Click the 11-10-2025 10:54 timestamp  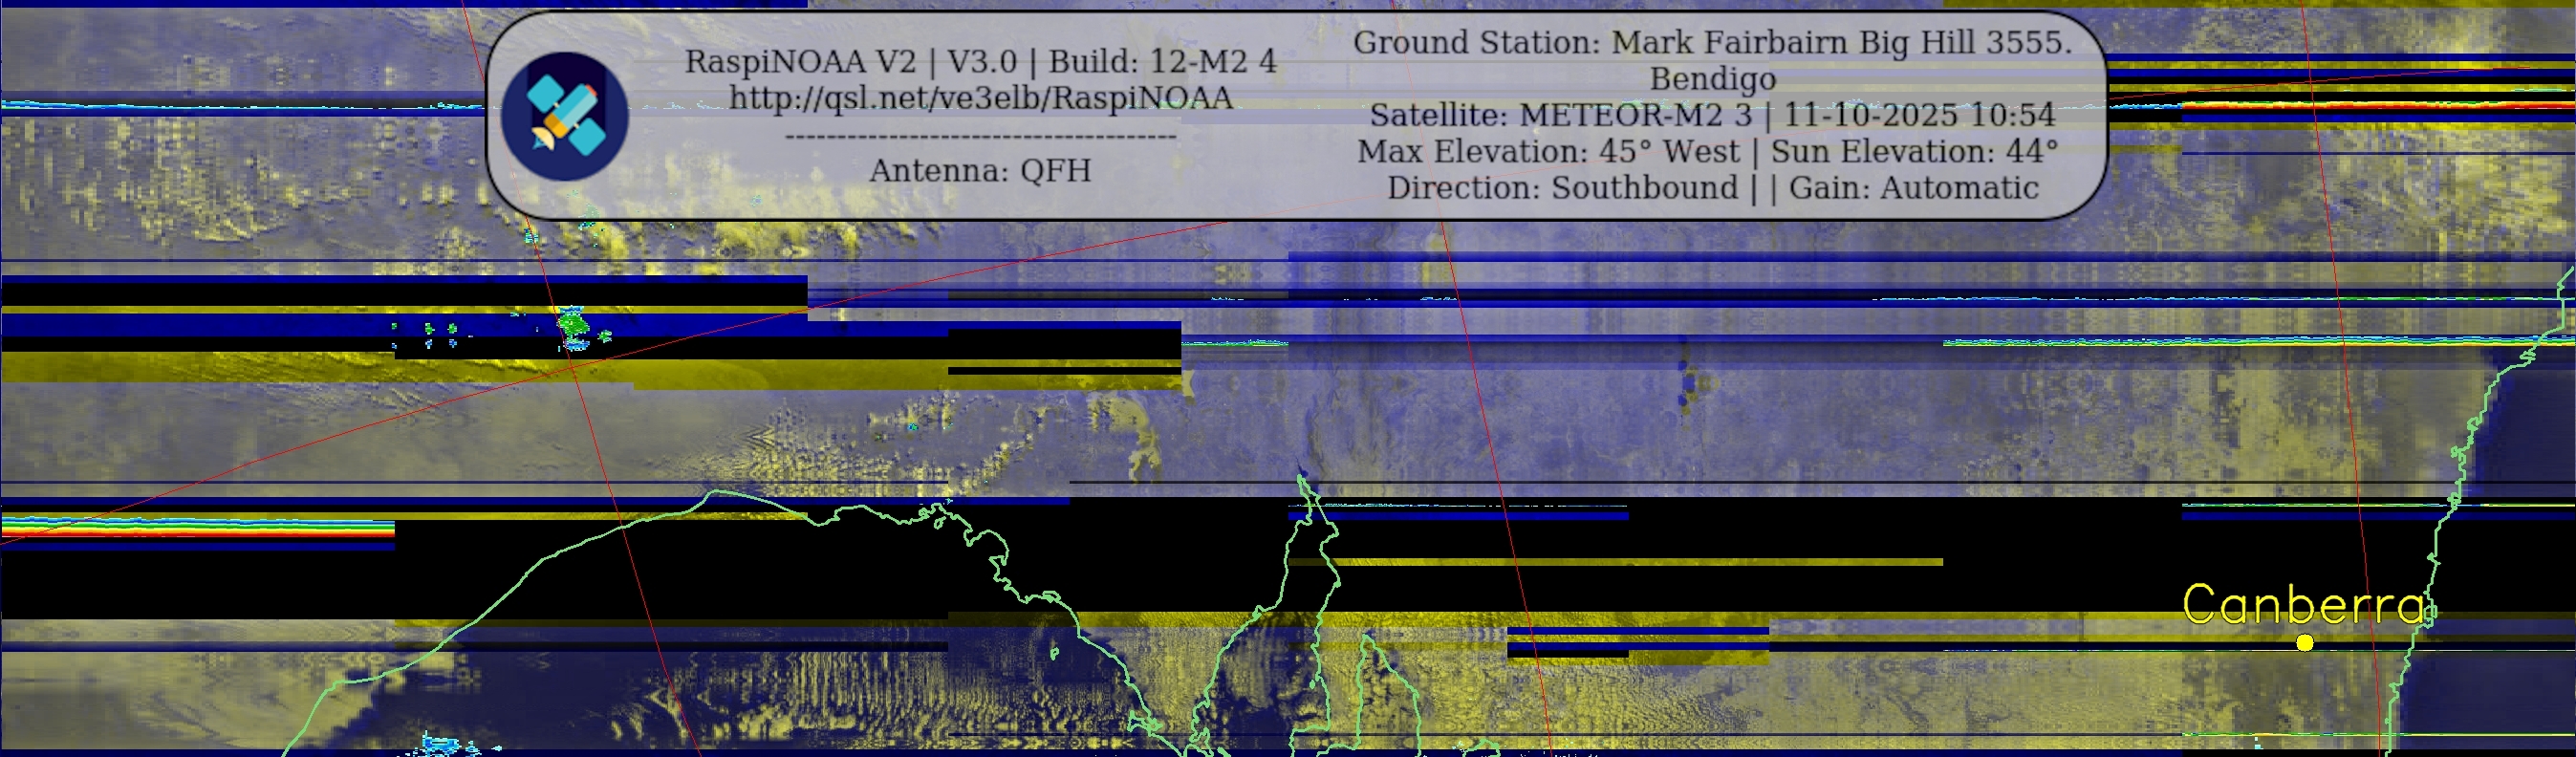click(x=1918, y=116)
